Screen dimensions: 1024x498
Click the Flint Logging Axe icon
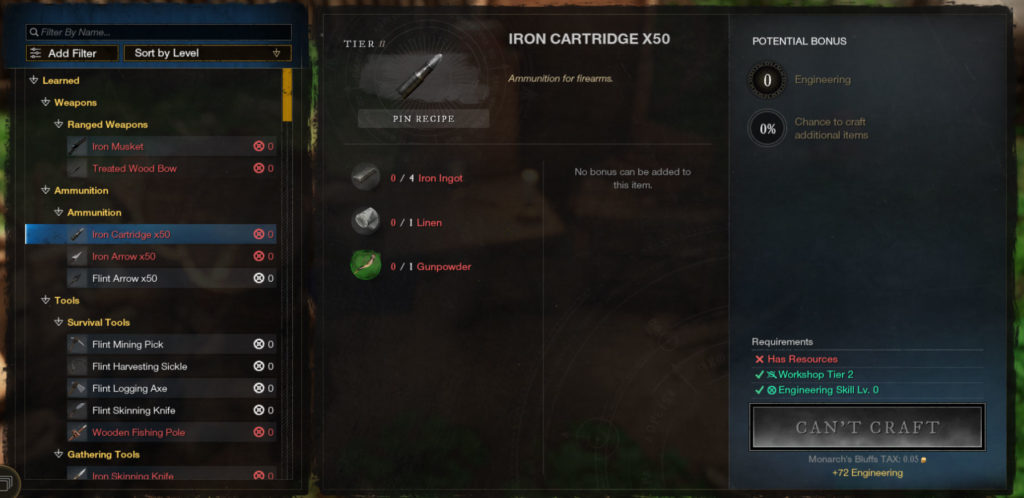[77, 388]
